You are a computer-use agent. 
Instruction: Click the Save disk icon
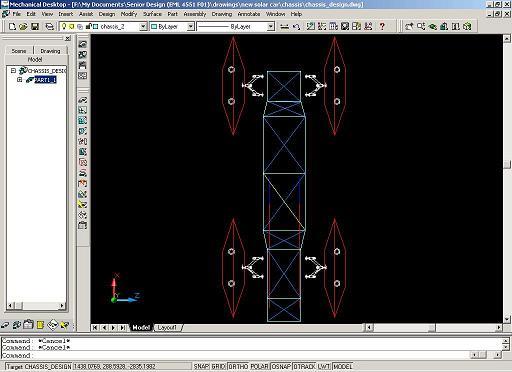pos(35,26)
